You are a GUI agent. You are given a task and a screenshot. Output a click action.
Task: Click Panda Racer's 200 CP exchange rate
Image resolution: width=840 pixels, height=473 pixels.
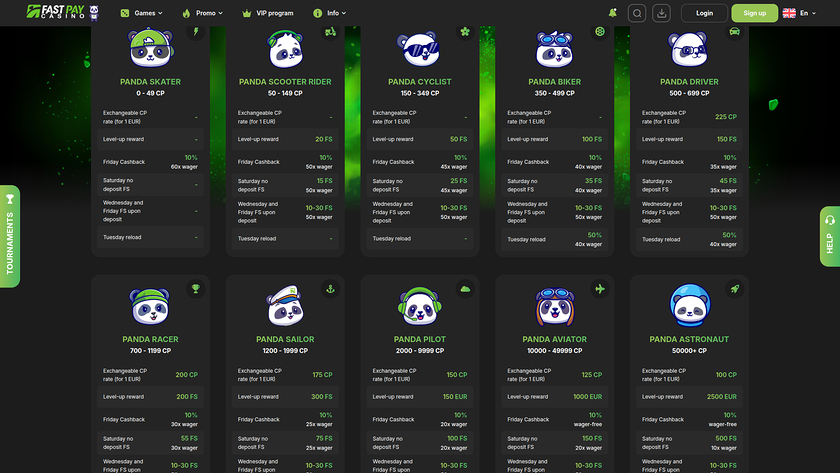(186, 375)
